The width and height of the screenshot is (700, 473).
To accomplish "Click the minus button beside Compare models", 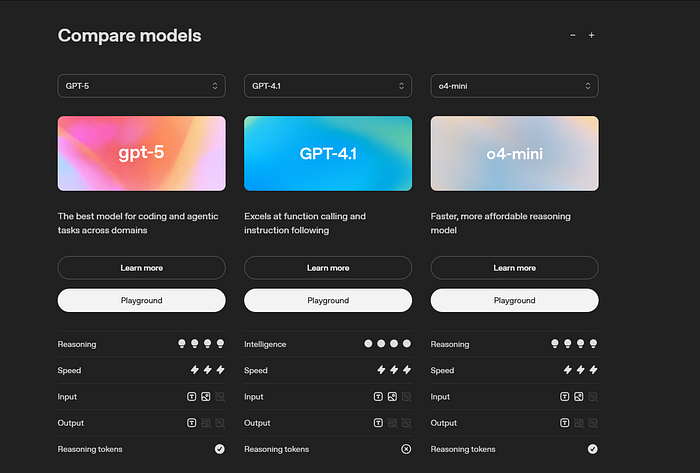I will click(x=573, y=35).
